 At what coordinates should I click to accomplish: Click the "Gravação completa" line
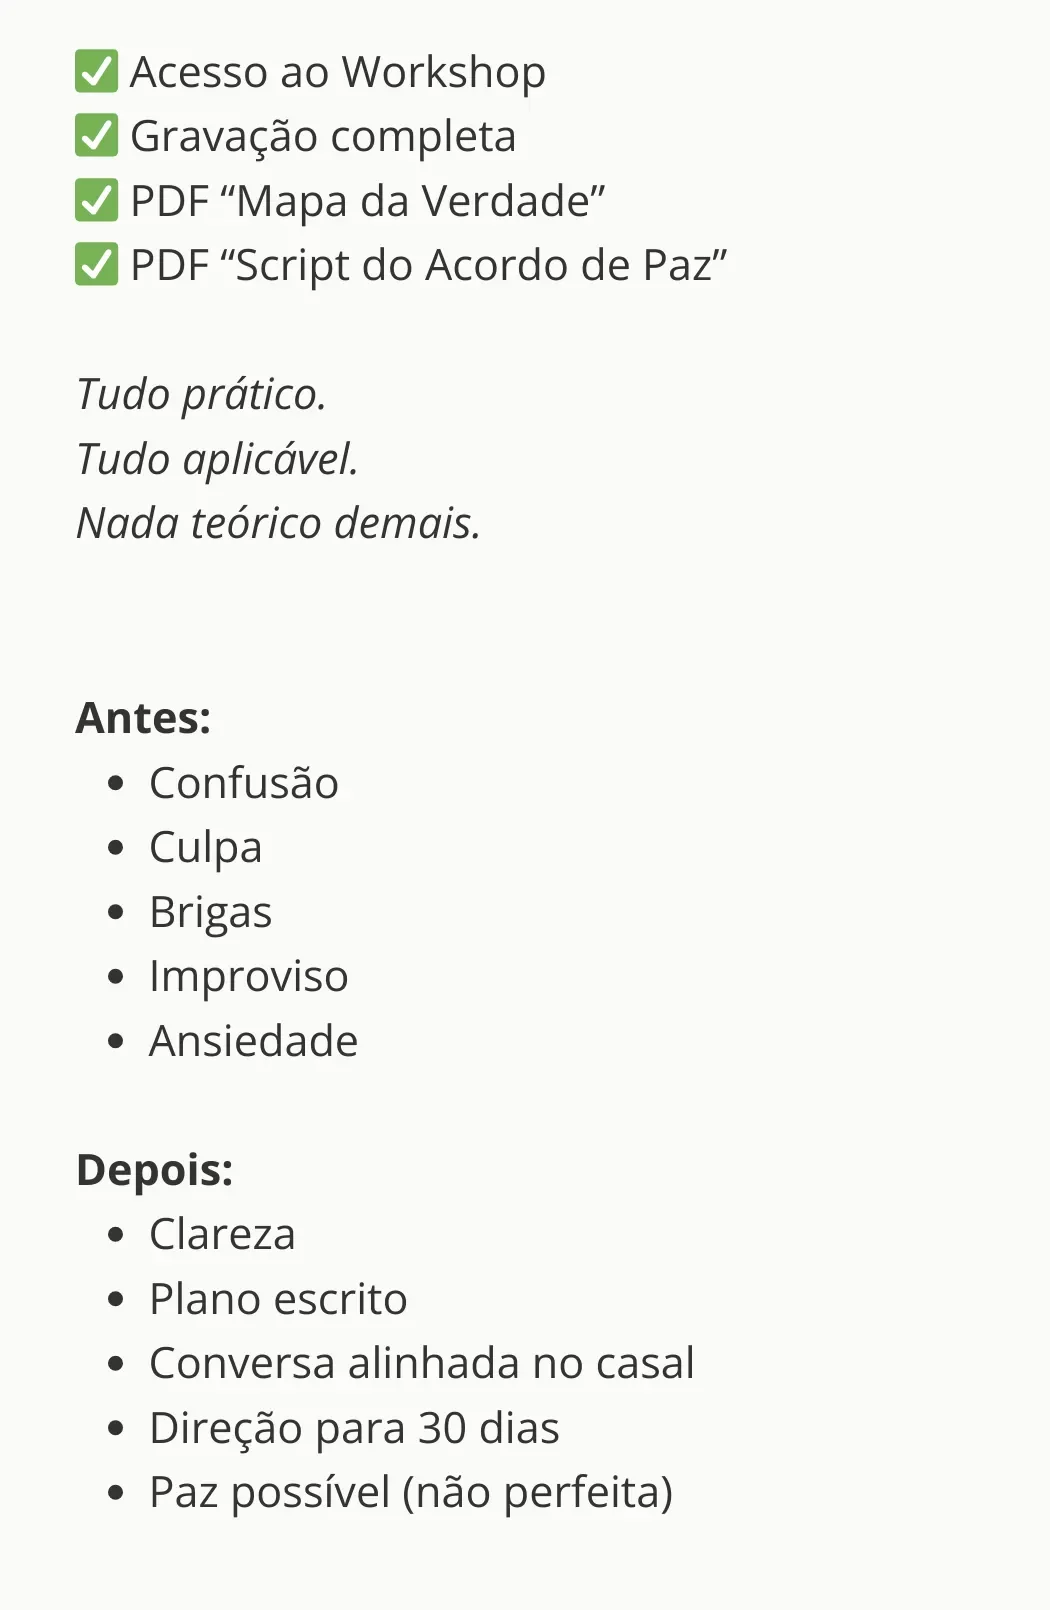tap(322, 136)
